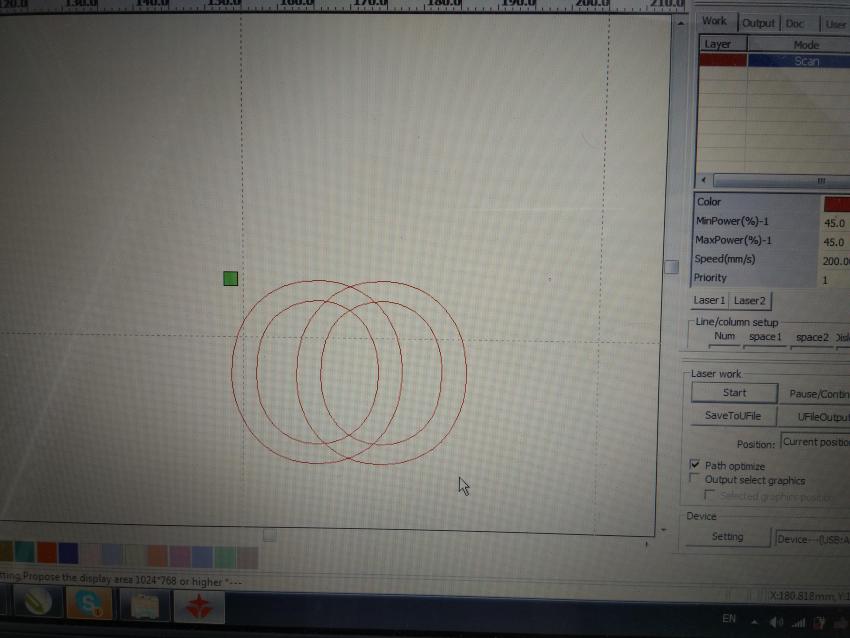The height and width of the screenshot is (638, 850).
Task: Select the red layer row in list
Action: (722, 61)
